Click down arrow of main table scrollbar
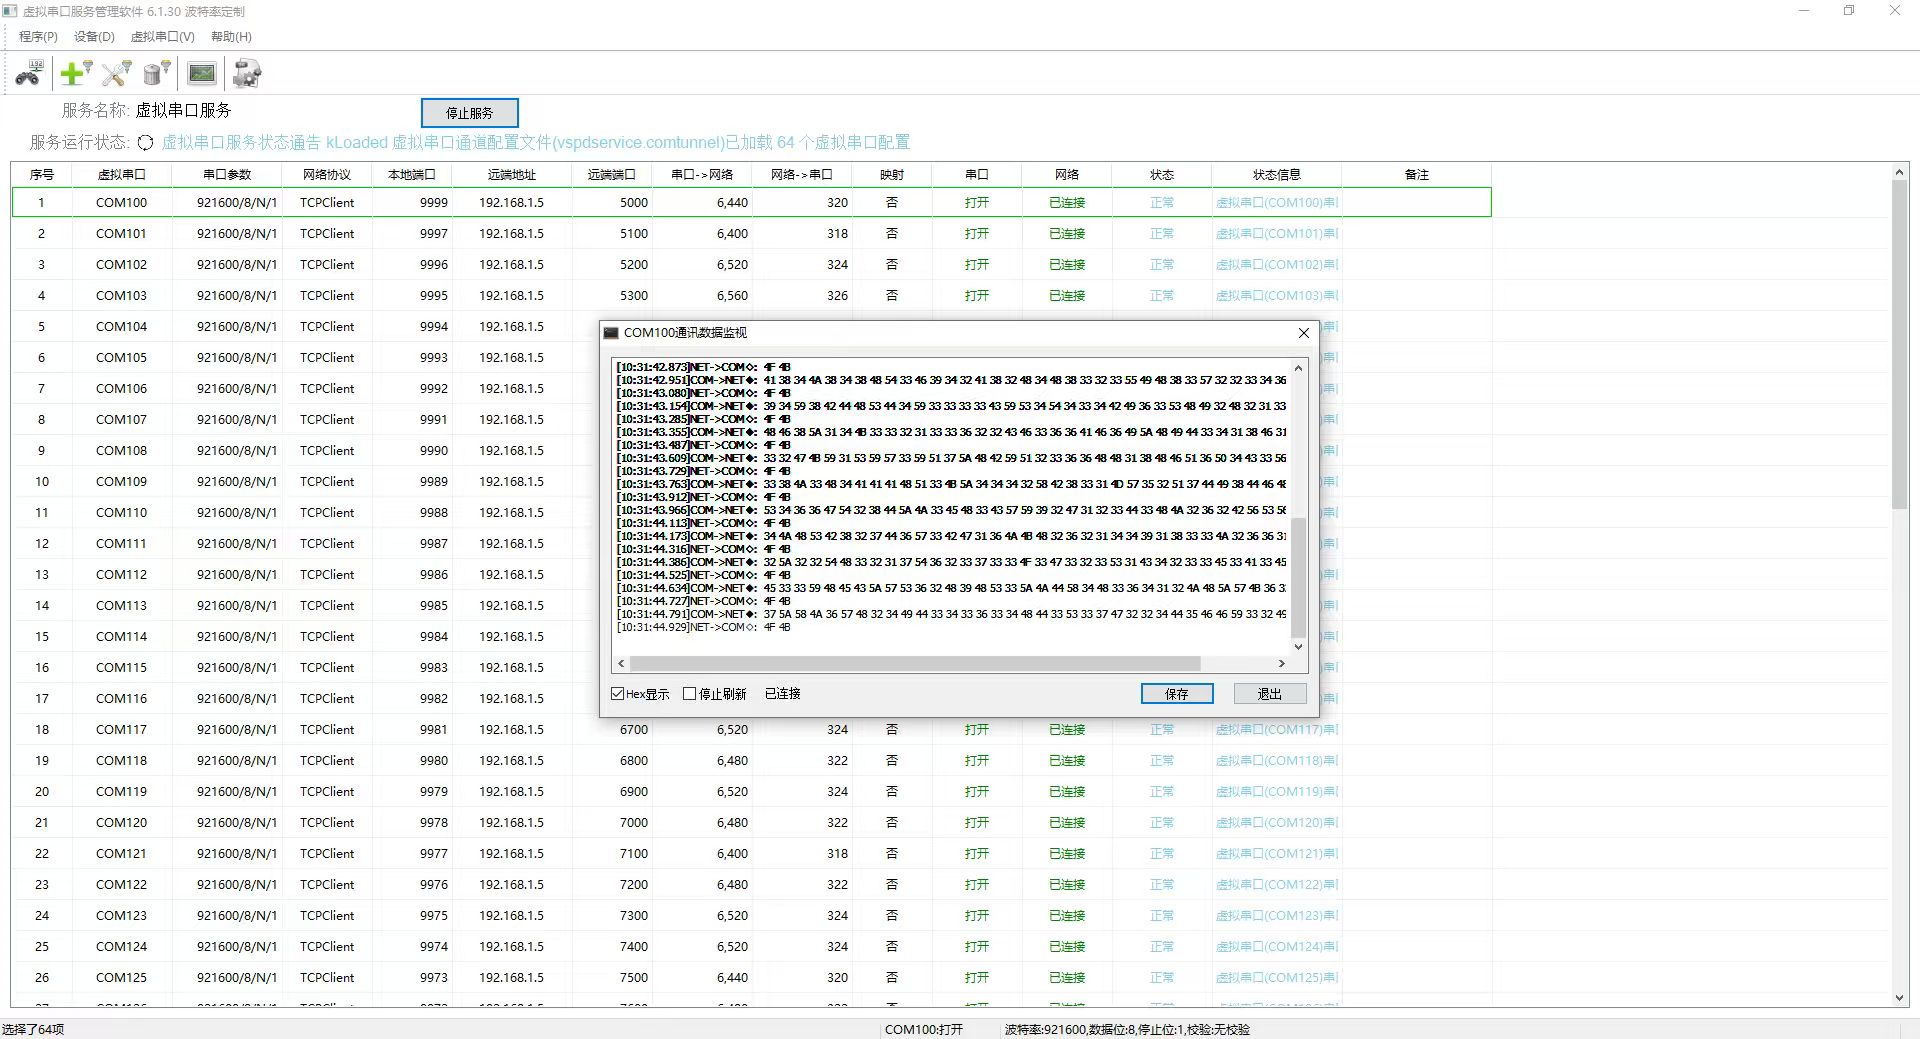The height and width of the screenshot is (1039, 1920). pyautogui.click(x=1899, y=997)
